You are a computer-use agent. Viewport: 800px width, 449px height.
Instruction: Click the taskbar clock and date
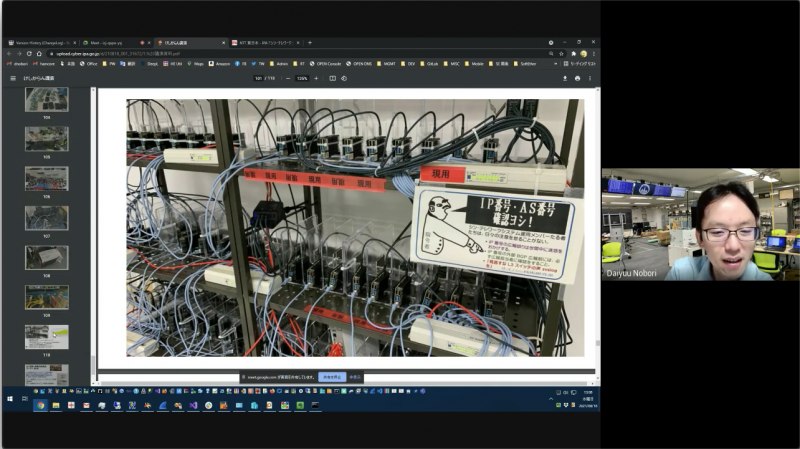pyautogui.click(x=588, y=399)
